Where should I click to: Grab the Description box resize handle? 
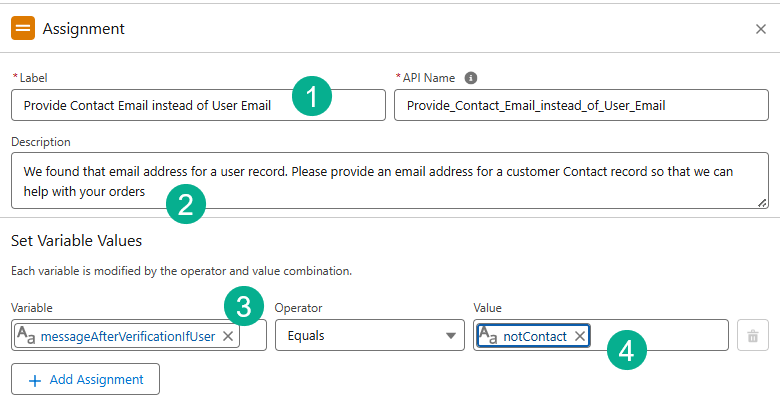(x=762, y=202)
